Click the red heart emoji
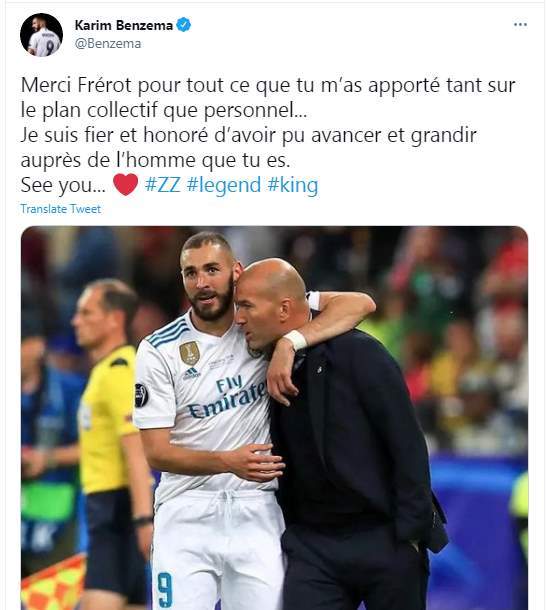The height and width of the screenshot is (610, 548). pyautogui.click(x=125, y=184)
